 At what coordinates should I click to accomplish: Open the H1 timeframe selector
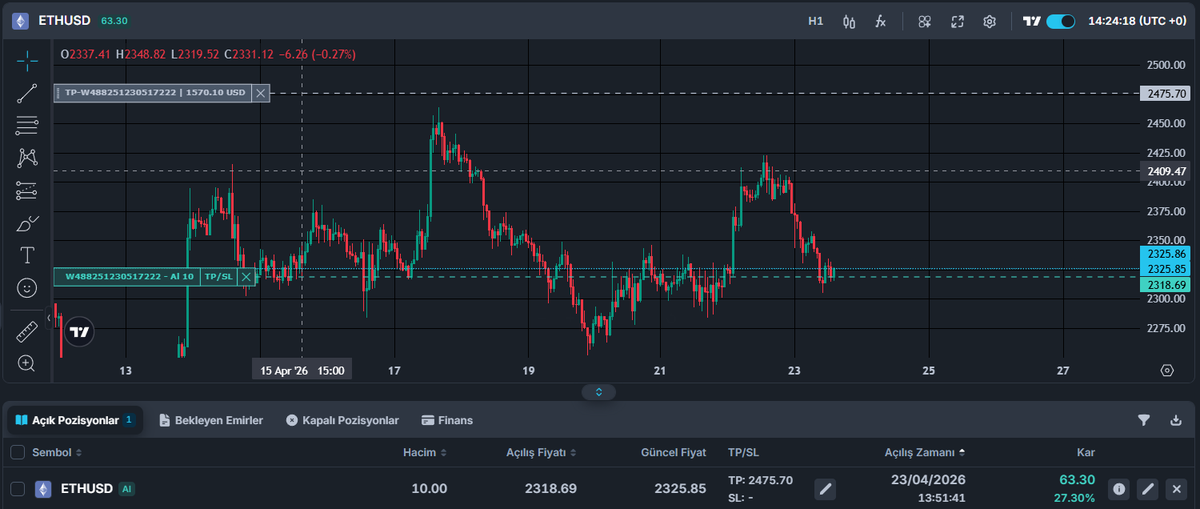pos(816,21)
